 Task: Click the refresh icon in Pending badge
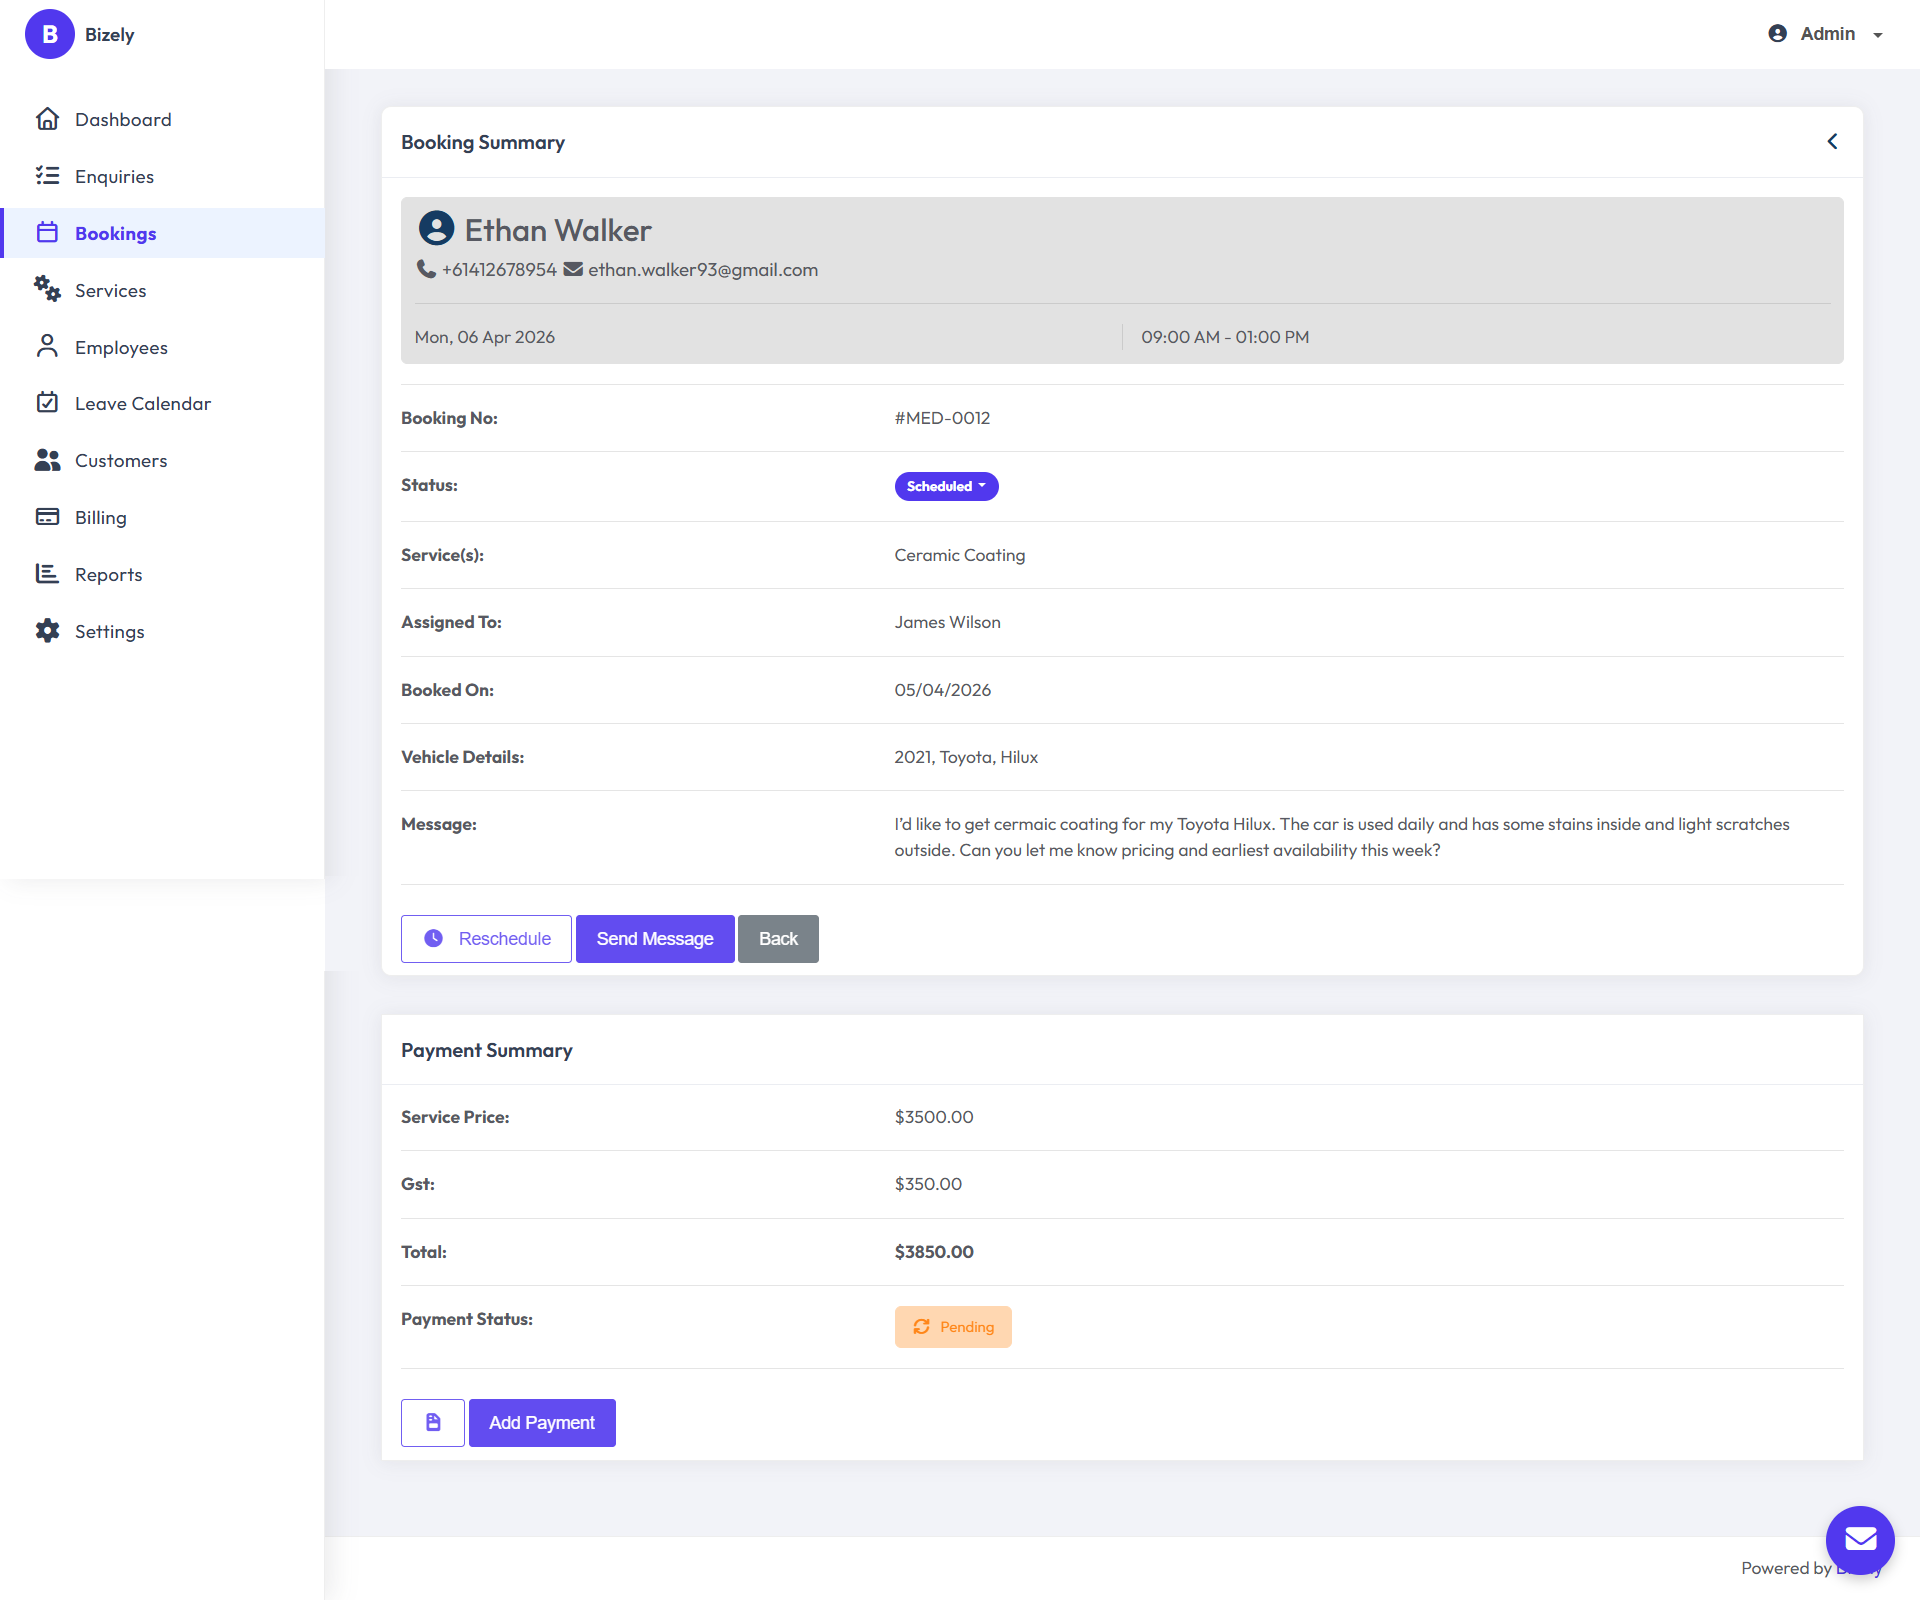(x=921, y=1327)
